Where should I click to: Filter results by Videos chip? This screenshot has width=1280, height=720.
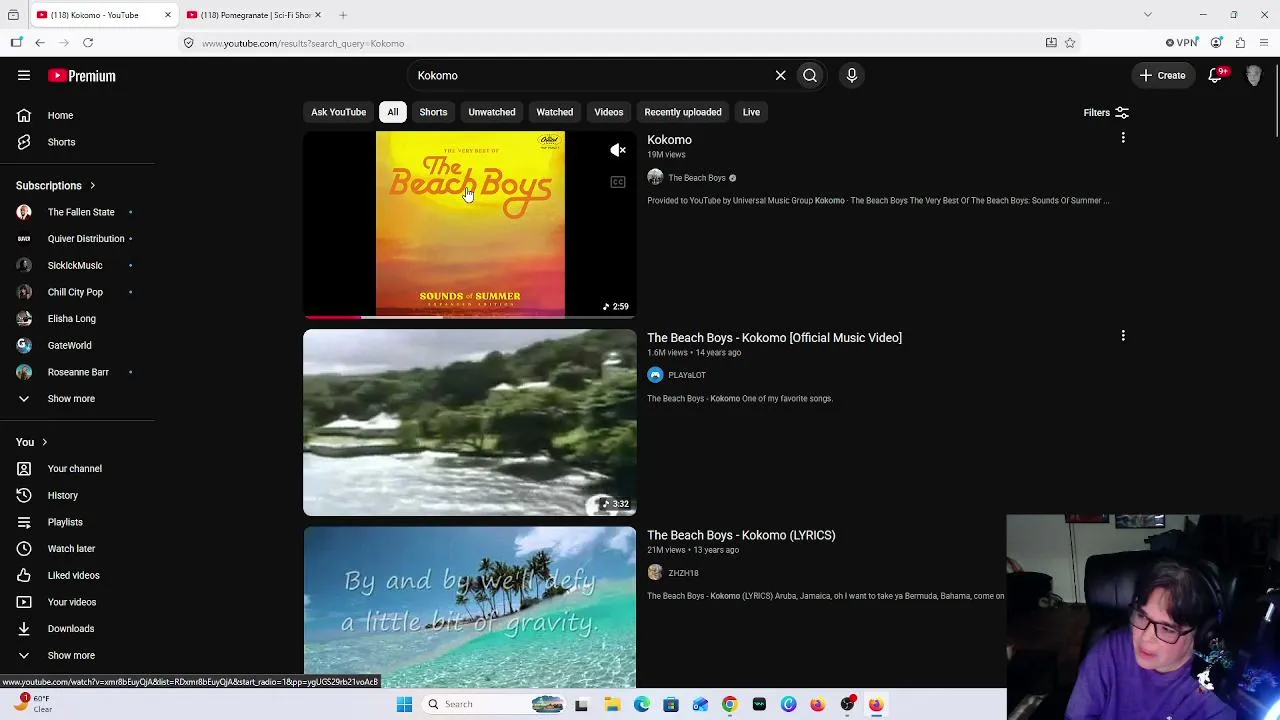(609, 112)
